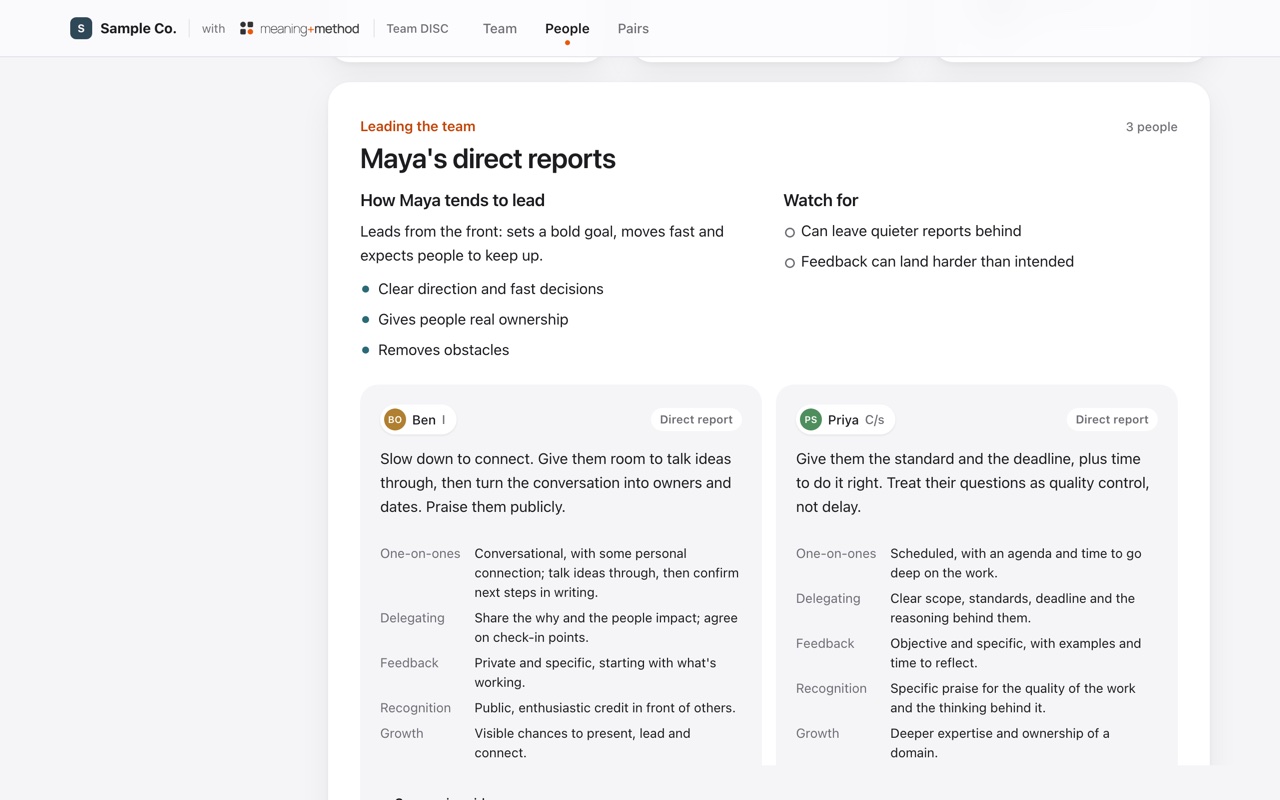Image resolution: width=1280 pixels, height=800 pixels.
Task: Click the How Maya tends to lead heading
Action: click(x=452, y=200)
